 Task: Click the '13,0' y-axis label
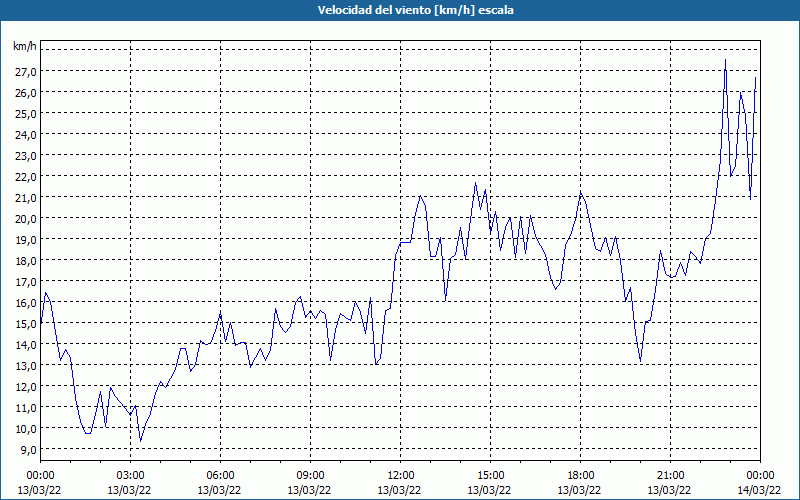(26, 366)
